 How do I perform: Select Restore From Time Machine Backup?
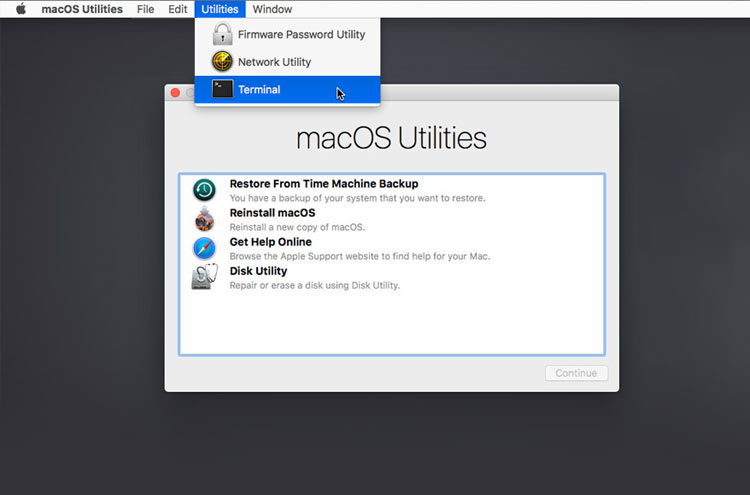[324, 184]
